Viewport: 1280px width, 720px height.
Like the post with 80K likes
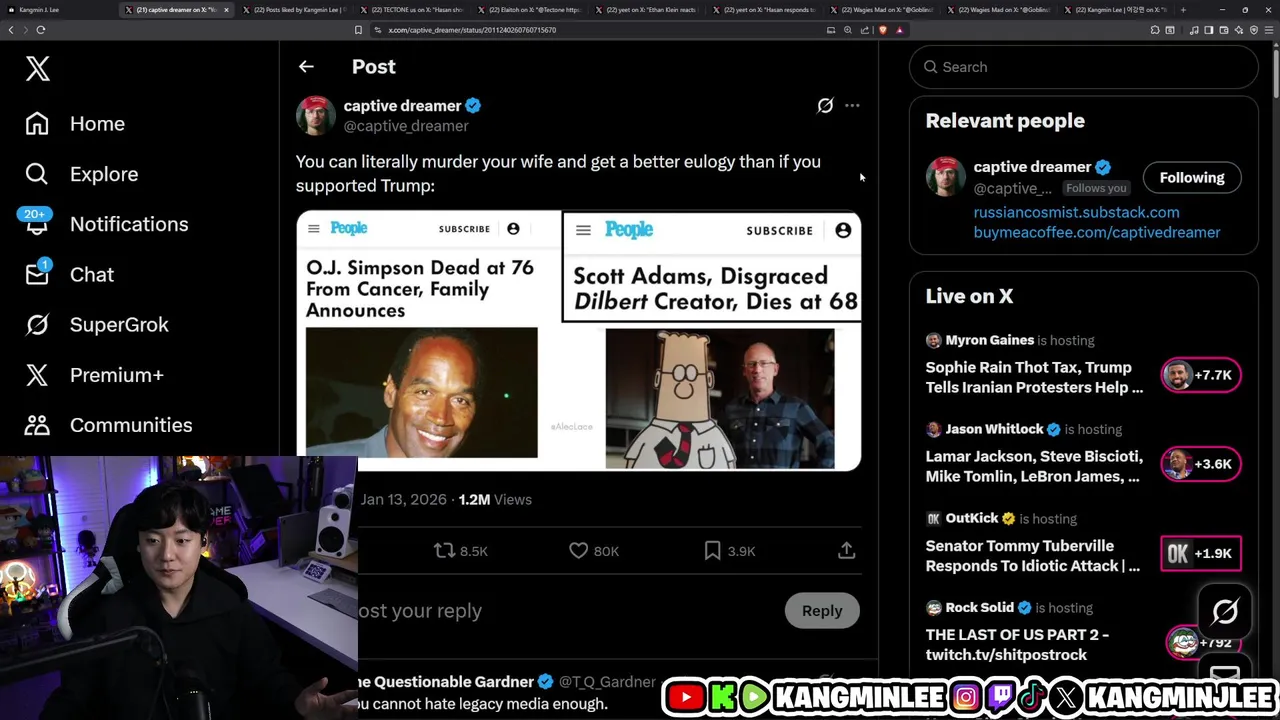[594, 550]
